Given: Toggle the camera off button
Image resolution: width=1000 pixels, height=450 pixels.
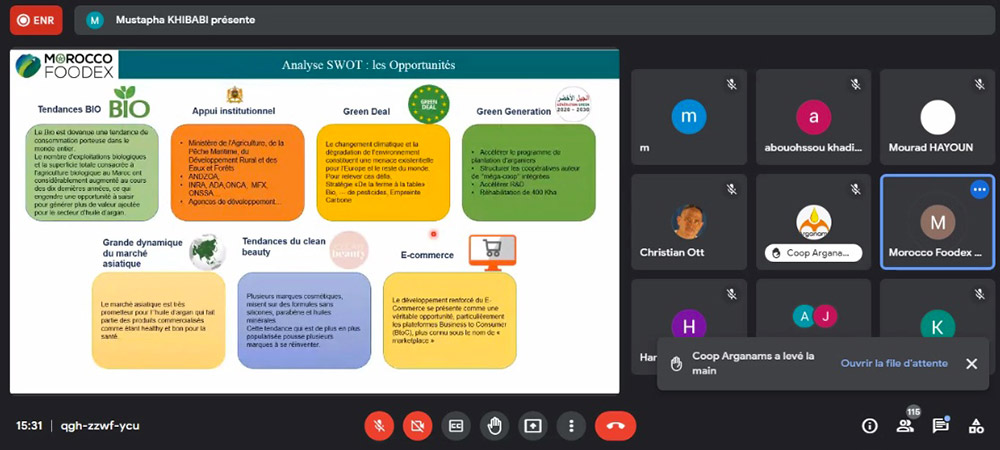Looking at the screenshot, I should pos(417,425).
